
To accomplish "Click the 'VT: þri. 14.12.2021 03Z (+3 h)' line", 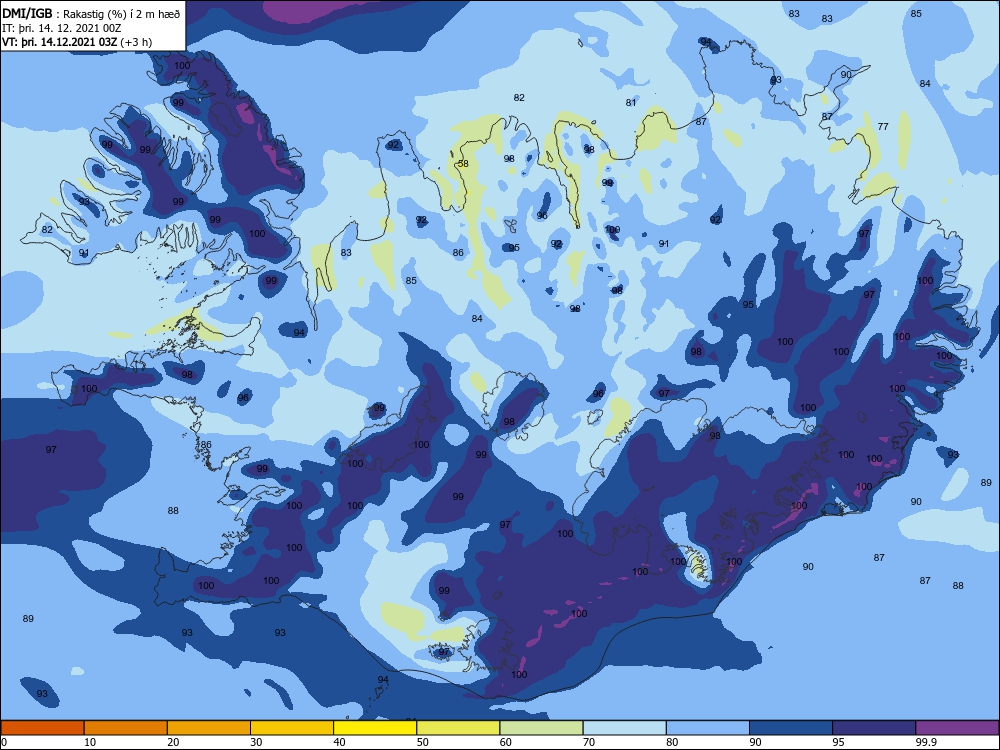I will (77, 42).
